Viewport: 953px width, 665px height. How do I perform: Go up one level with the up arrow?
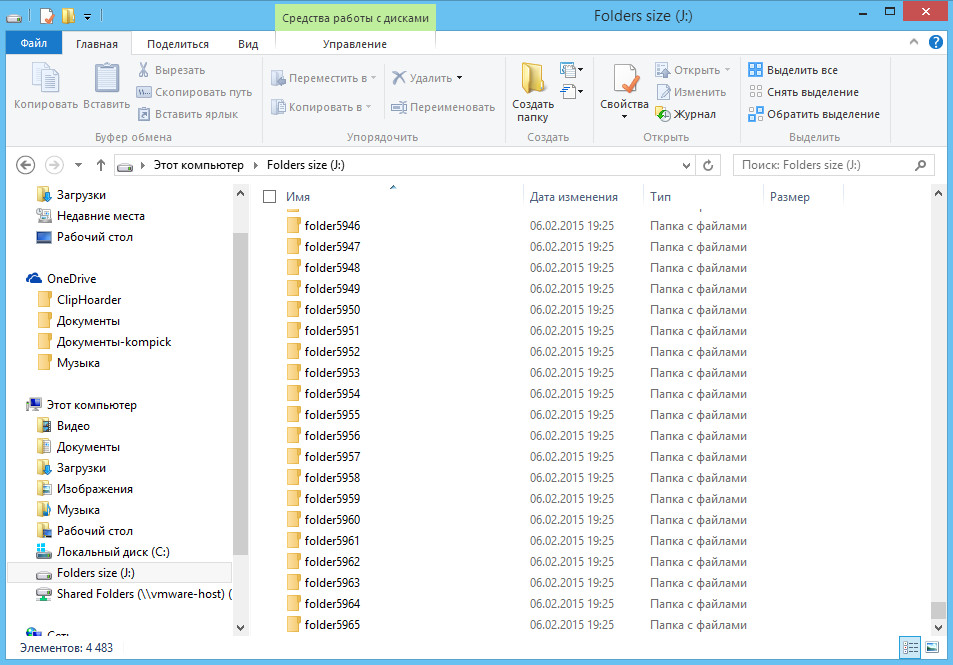click(101, 165)
